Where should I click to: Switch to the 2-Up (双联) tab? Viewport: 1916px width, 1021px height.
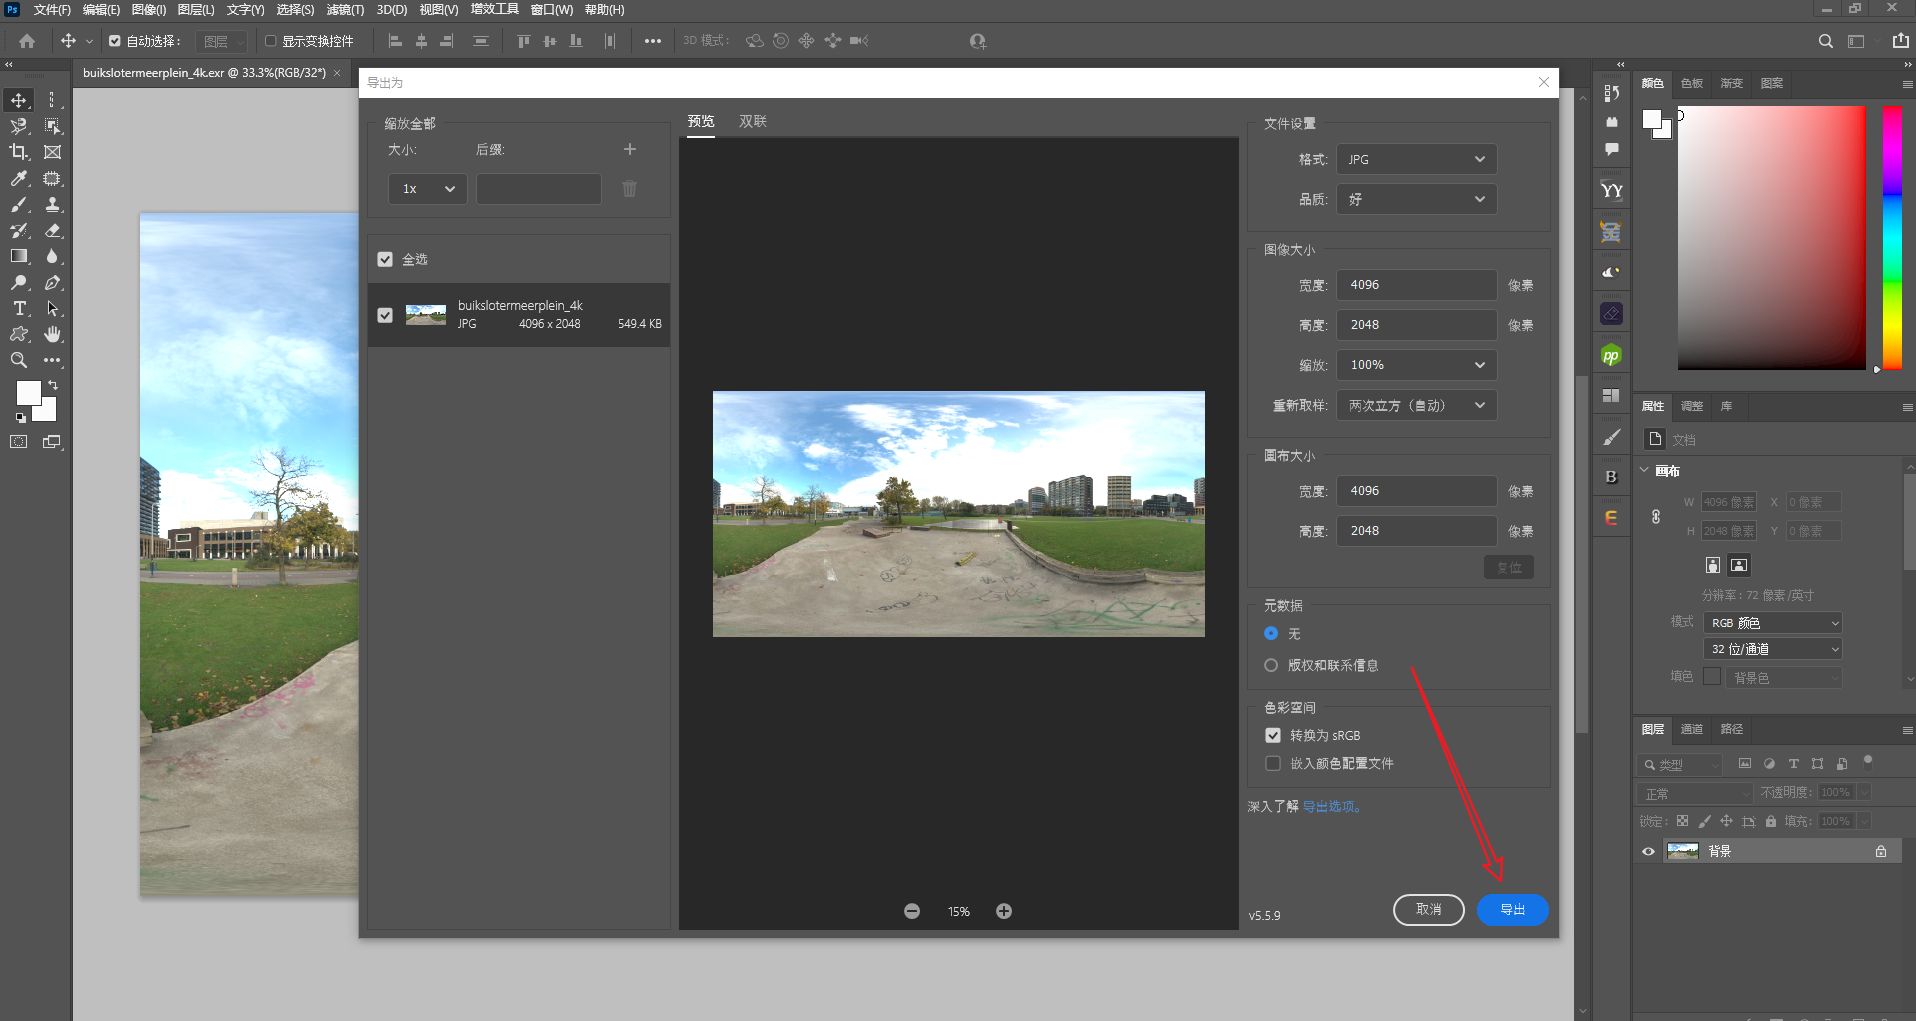(753, 121)
